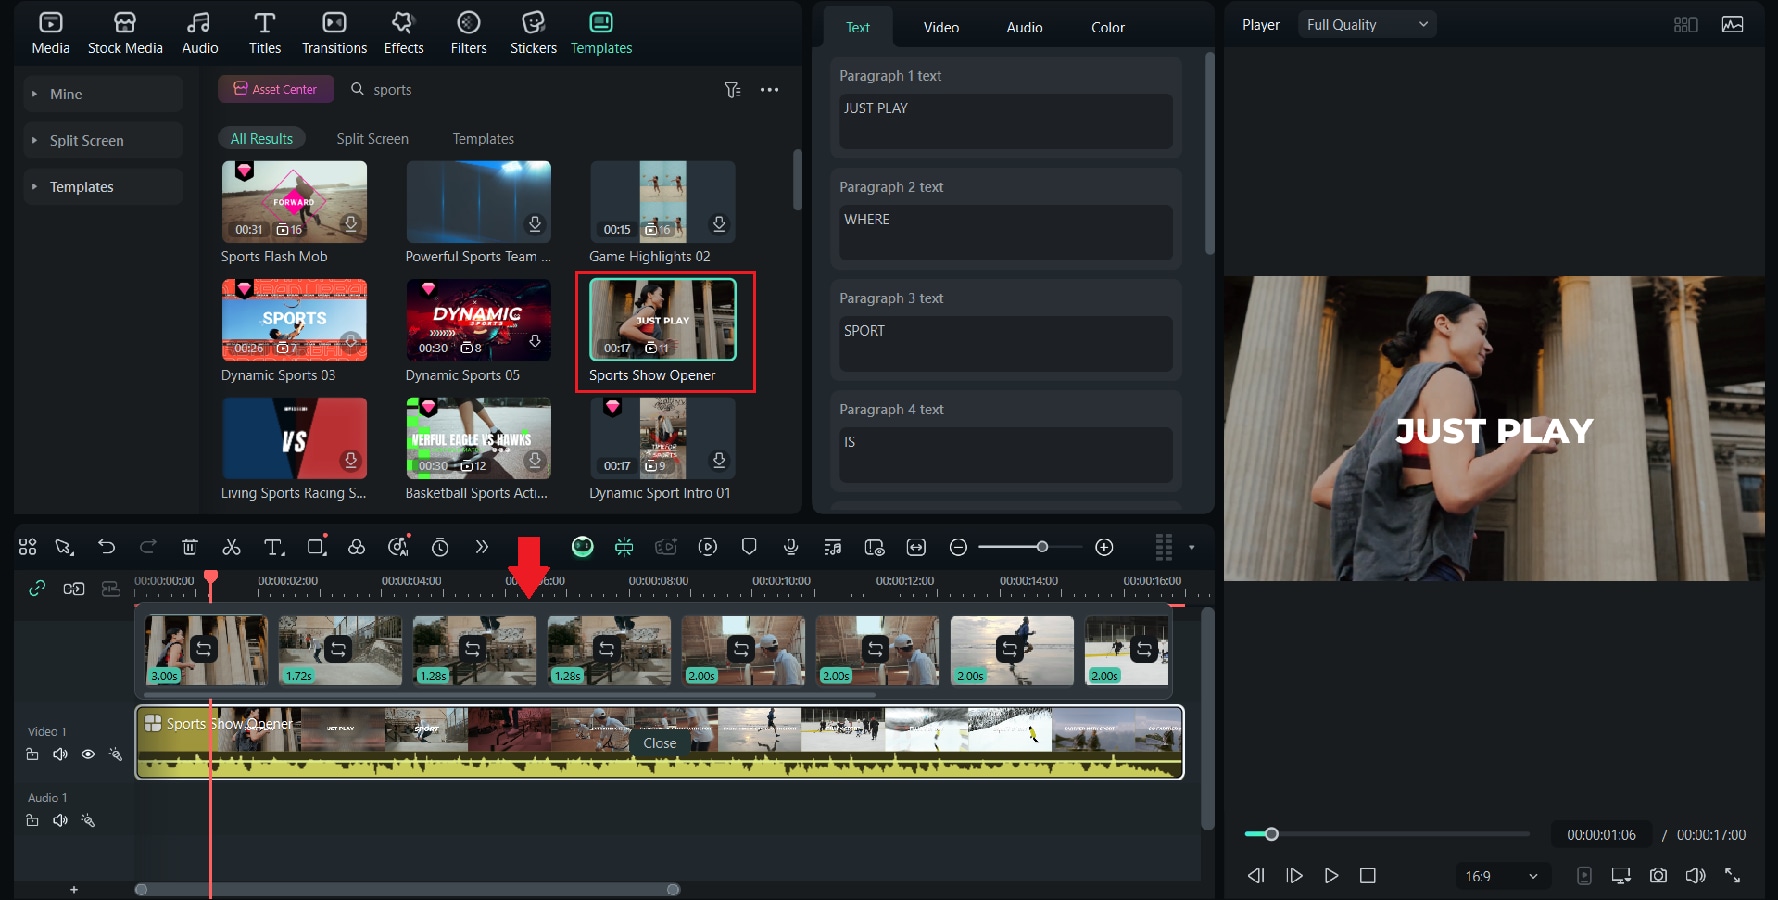Edit Paragraph 2 text field WHERE

coord(1005,232)
